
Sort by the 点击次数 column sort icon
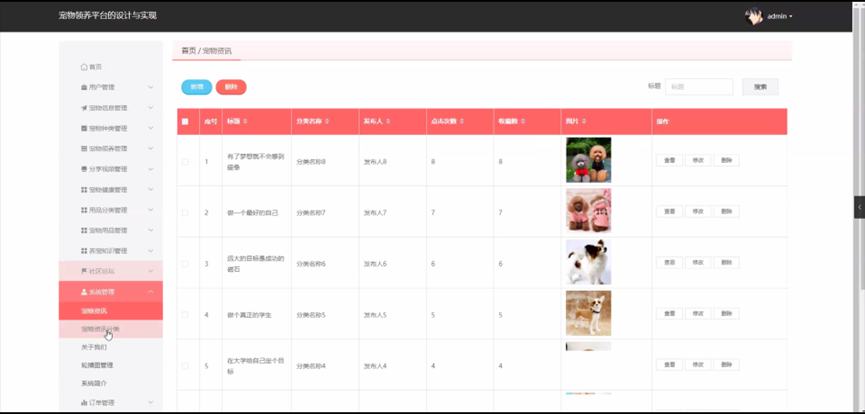462,121
